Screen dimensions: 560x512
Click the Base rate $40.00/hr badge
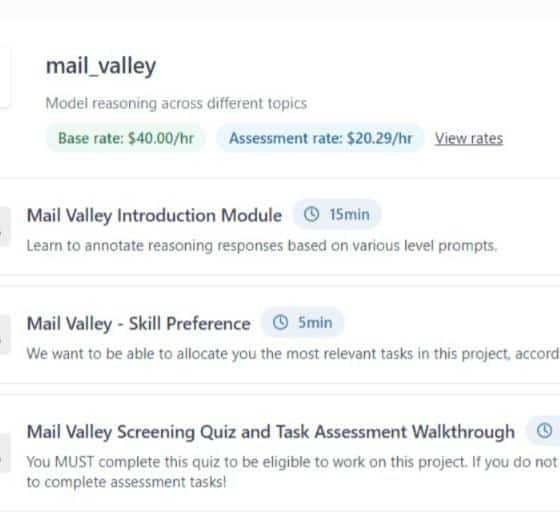[x=125, y=138]
